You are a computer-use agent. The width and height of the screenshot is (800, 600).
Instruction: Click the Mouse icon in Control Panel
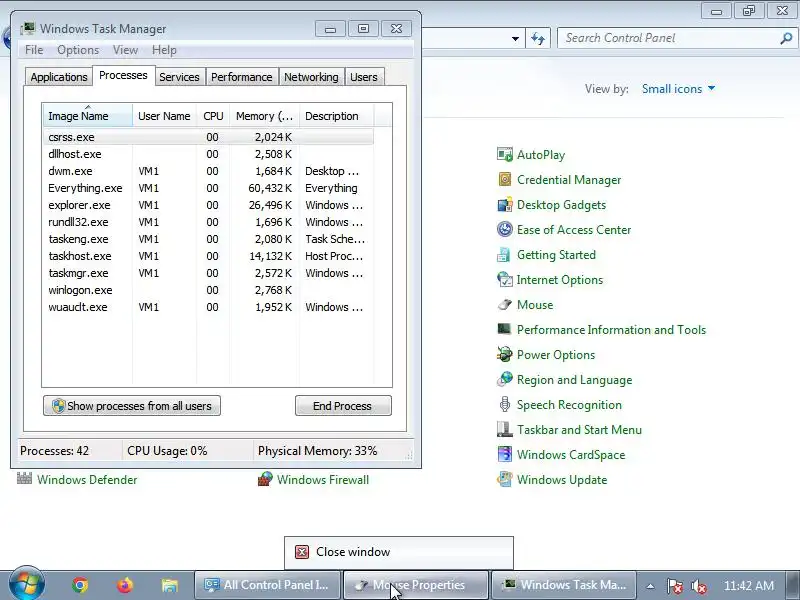(x=505, y=305)
